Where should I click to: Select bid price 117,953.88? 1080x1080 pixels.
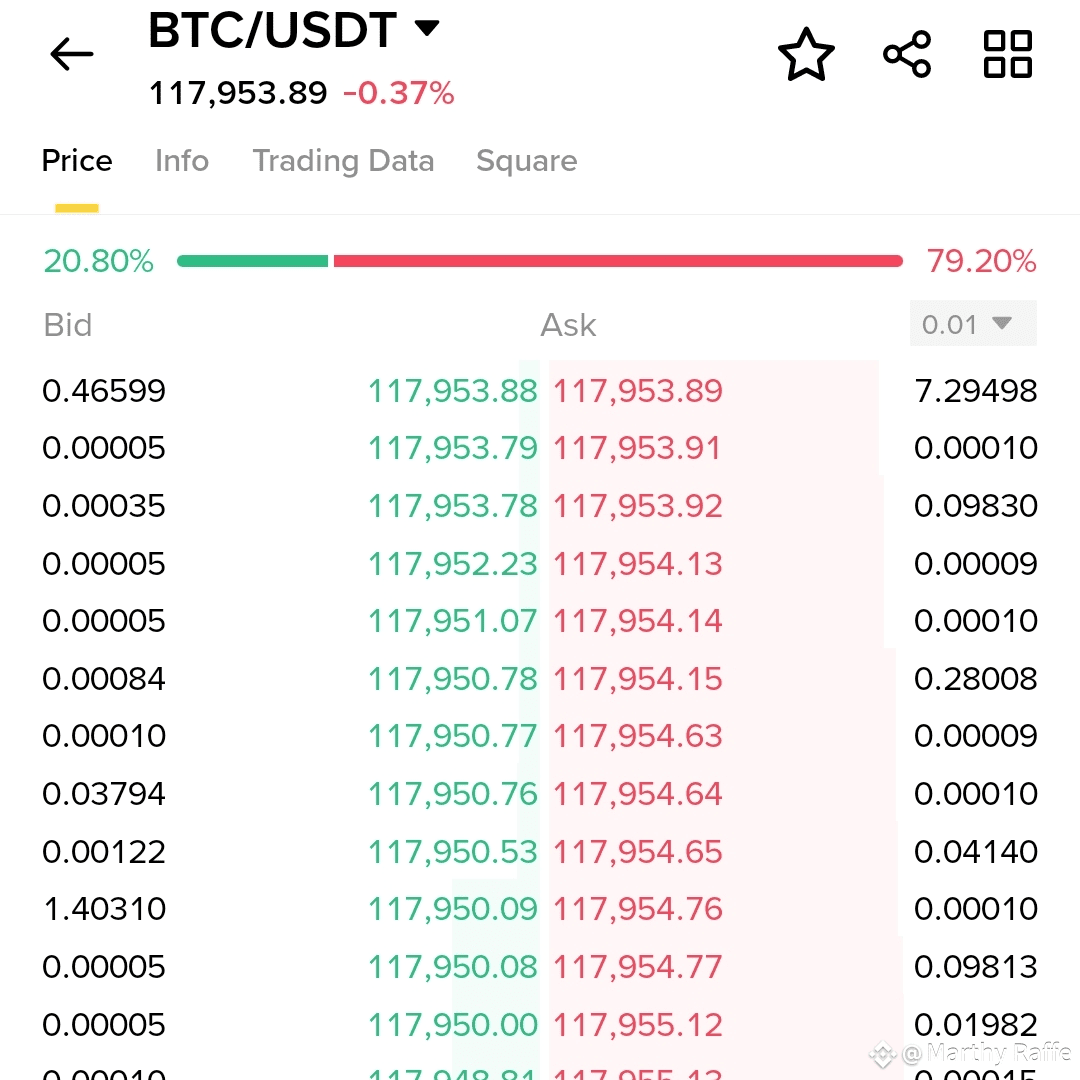[453, 391]
